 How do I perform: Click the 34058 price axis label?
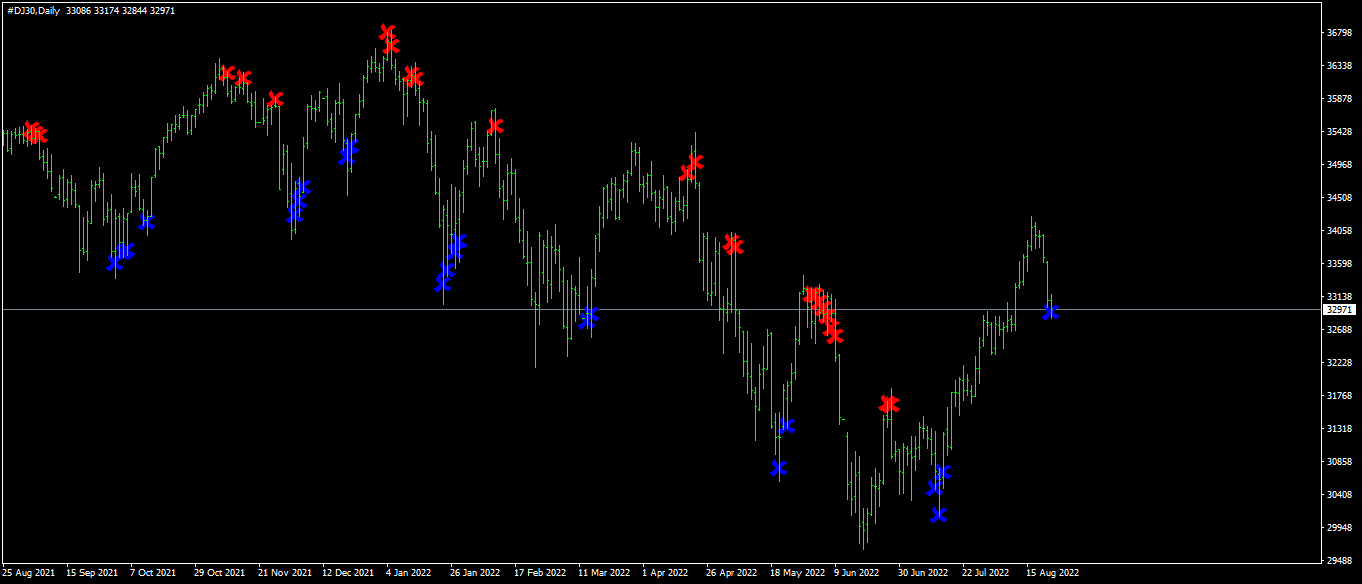coord(1339,231)
